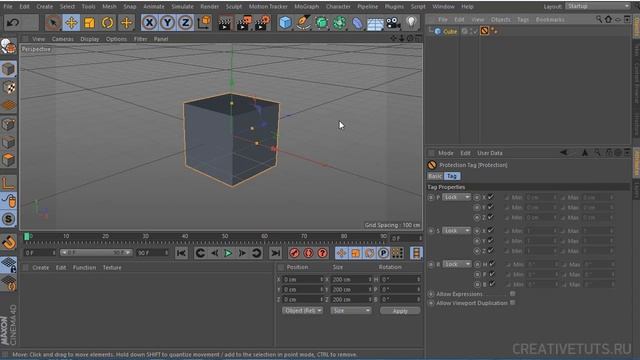Open the Size mode dropdown
Image resolution: width=640 pixels, height=360 pixels.
(x=351, y=311)
